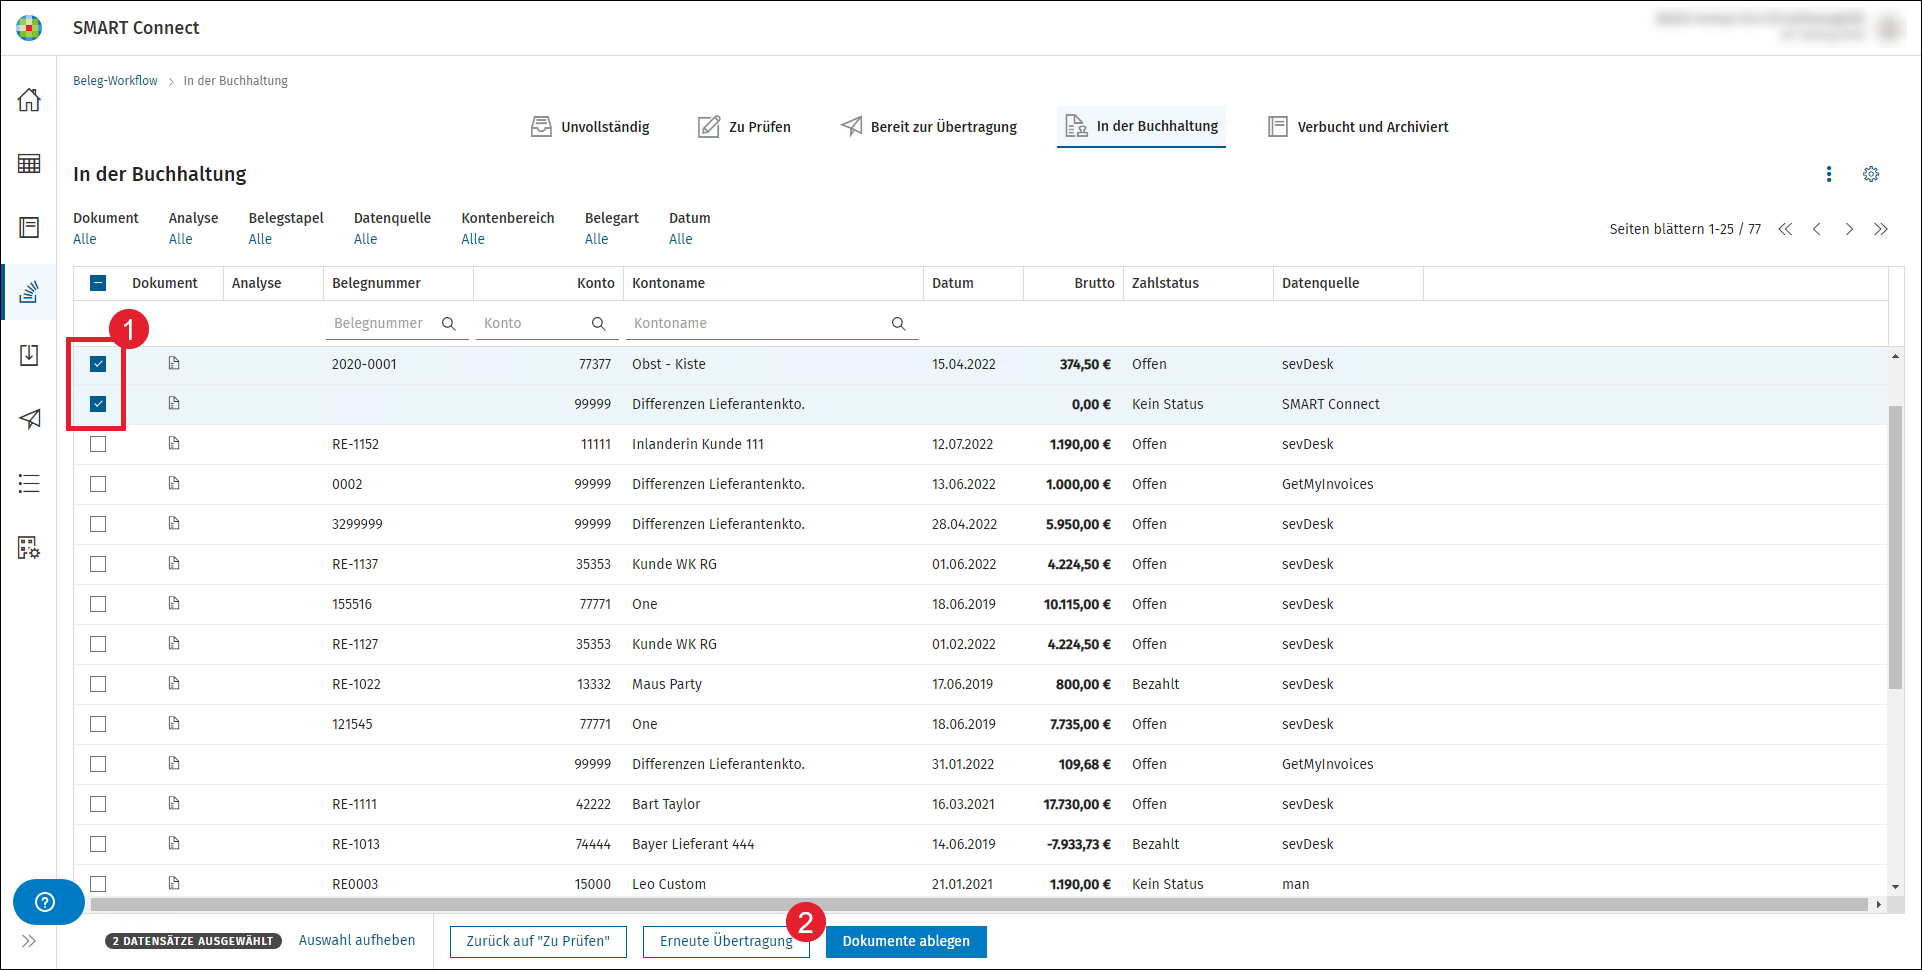This screenshot has height=970, width=1922.
Task: Open document icon for RE0003 row
Action: [x=174, y=883]
